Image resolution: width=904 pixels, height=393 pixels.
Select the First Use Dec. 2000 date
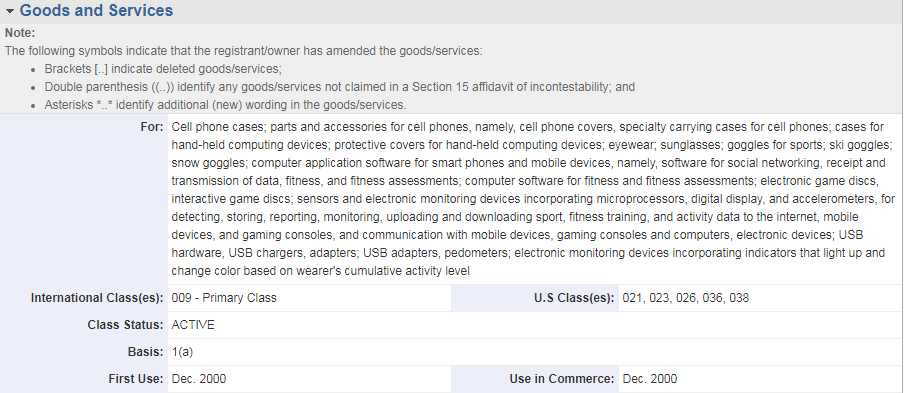pos(199,379)
